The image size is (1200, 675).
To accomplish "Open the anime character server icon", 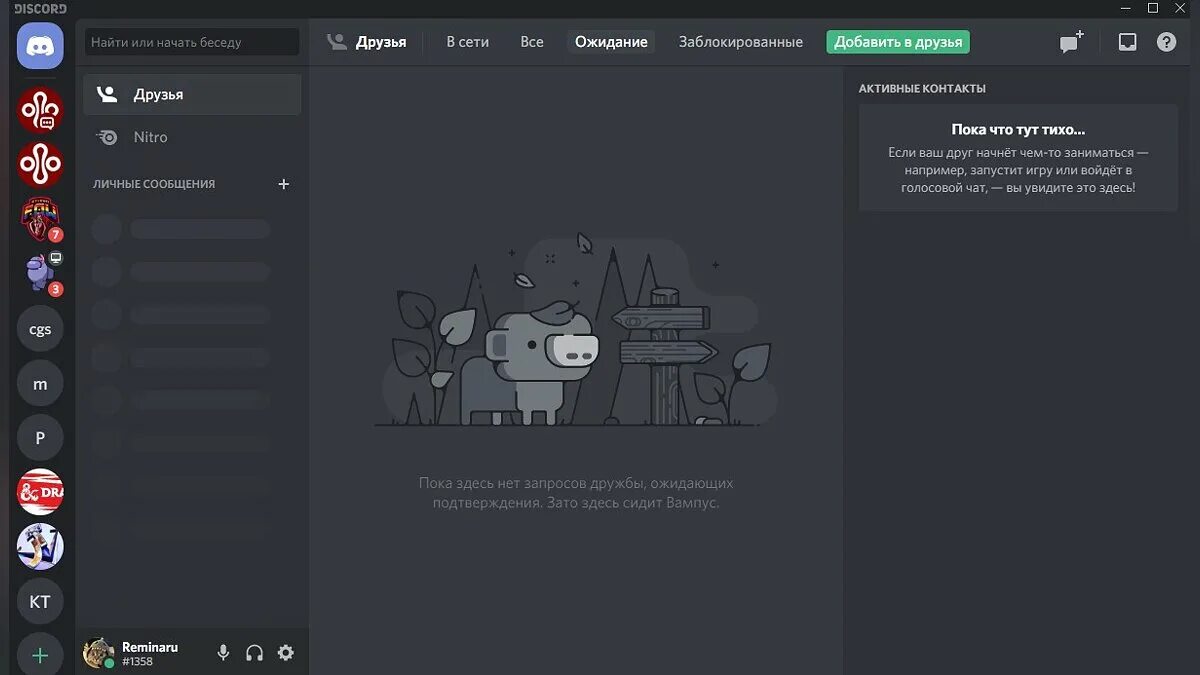I will tap(40, 547).
